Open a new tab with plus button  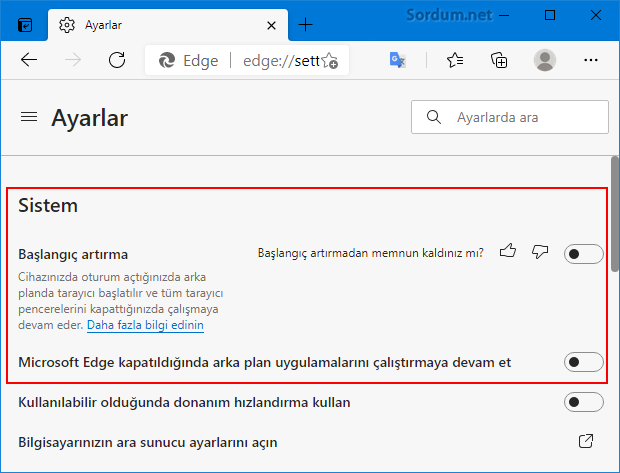point(305,25)
